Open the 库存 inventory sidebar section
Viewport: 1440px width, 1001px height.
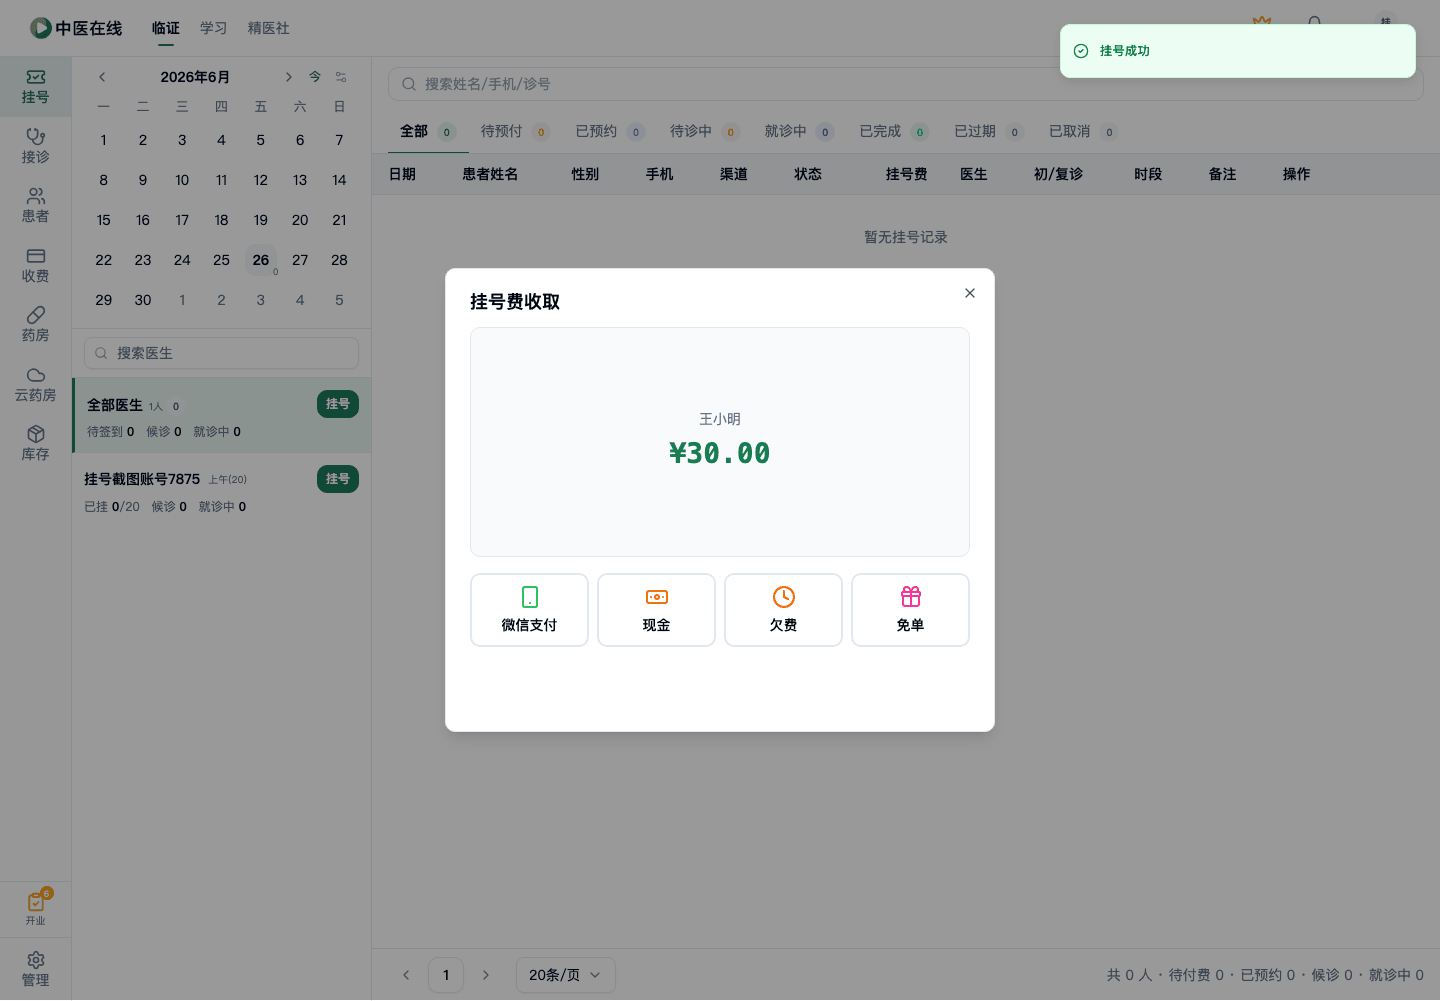pyautogui.click(x=35, y=444)
